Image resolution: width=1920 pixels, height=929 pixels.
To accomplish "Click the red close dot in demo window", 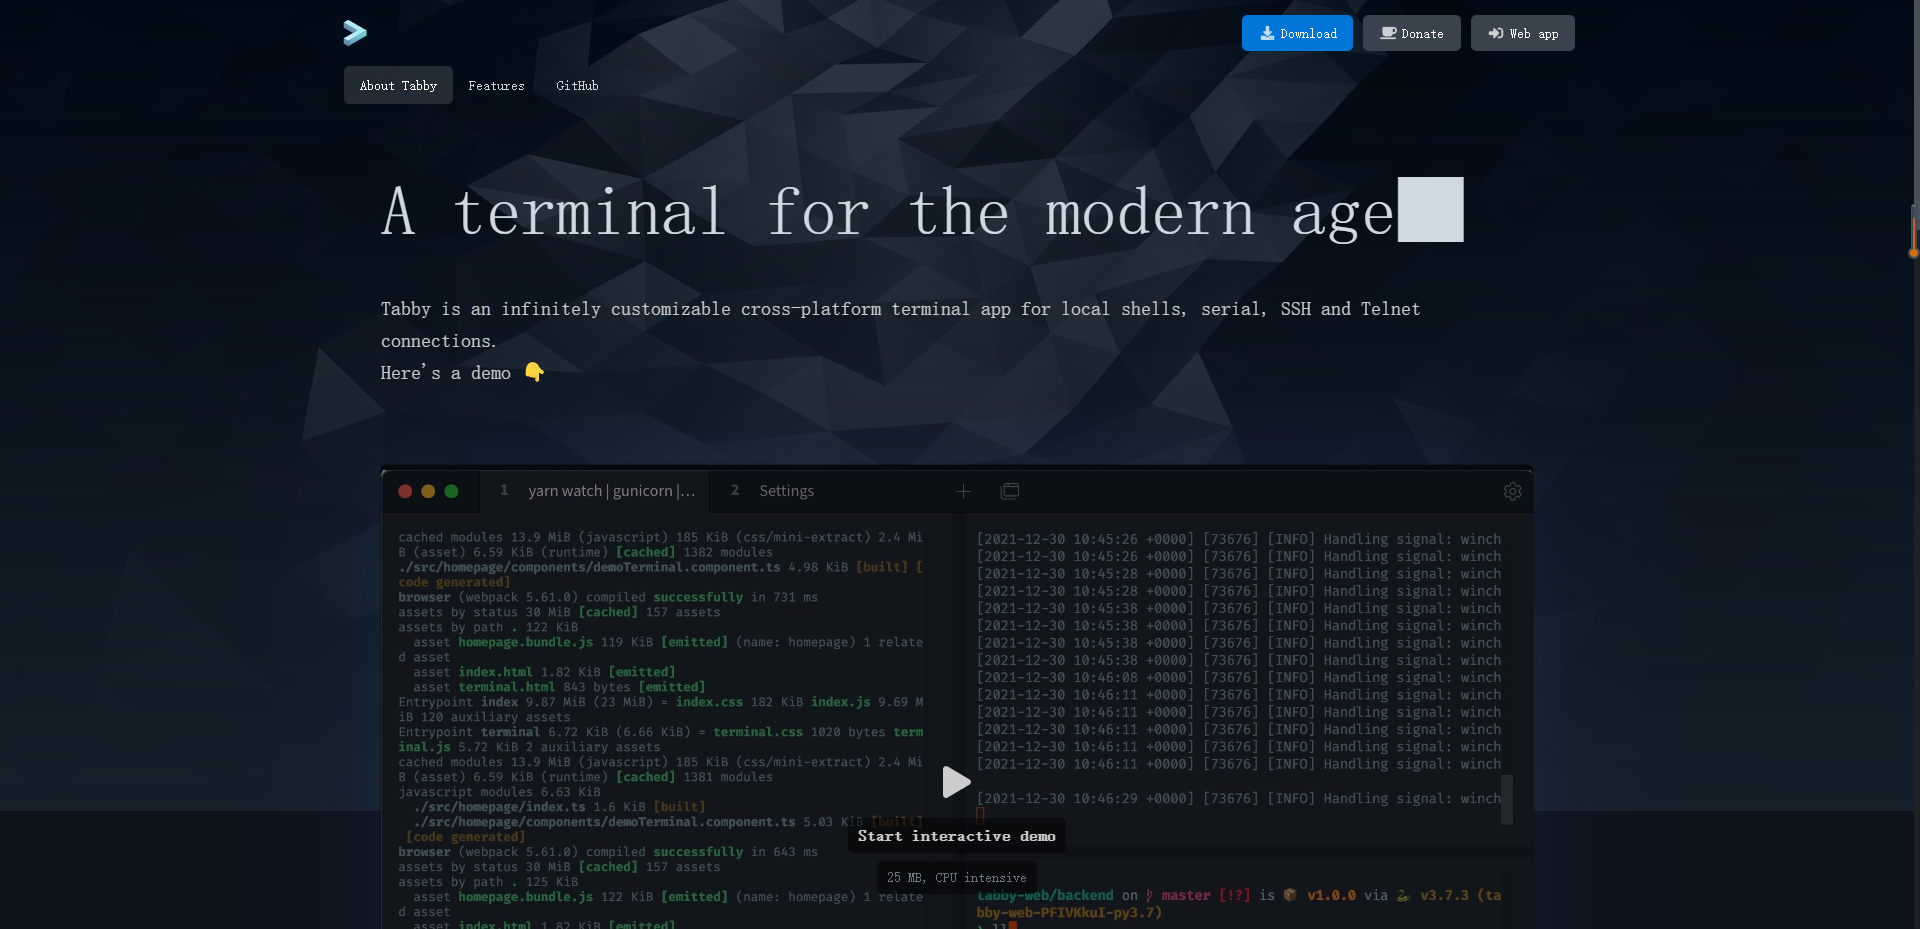I will coord(405,491).
